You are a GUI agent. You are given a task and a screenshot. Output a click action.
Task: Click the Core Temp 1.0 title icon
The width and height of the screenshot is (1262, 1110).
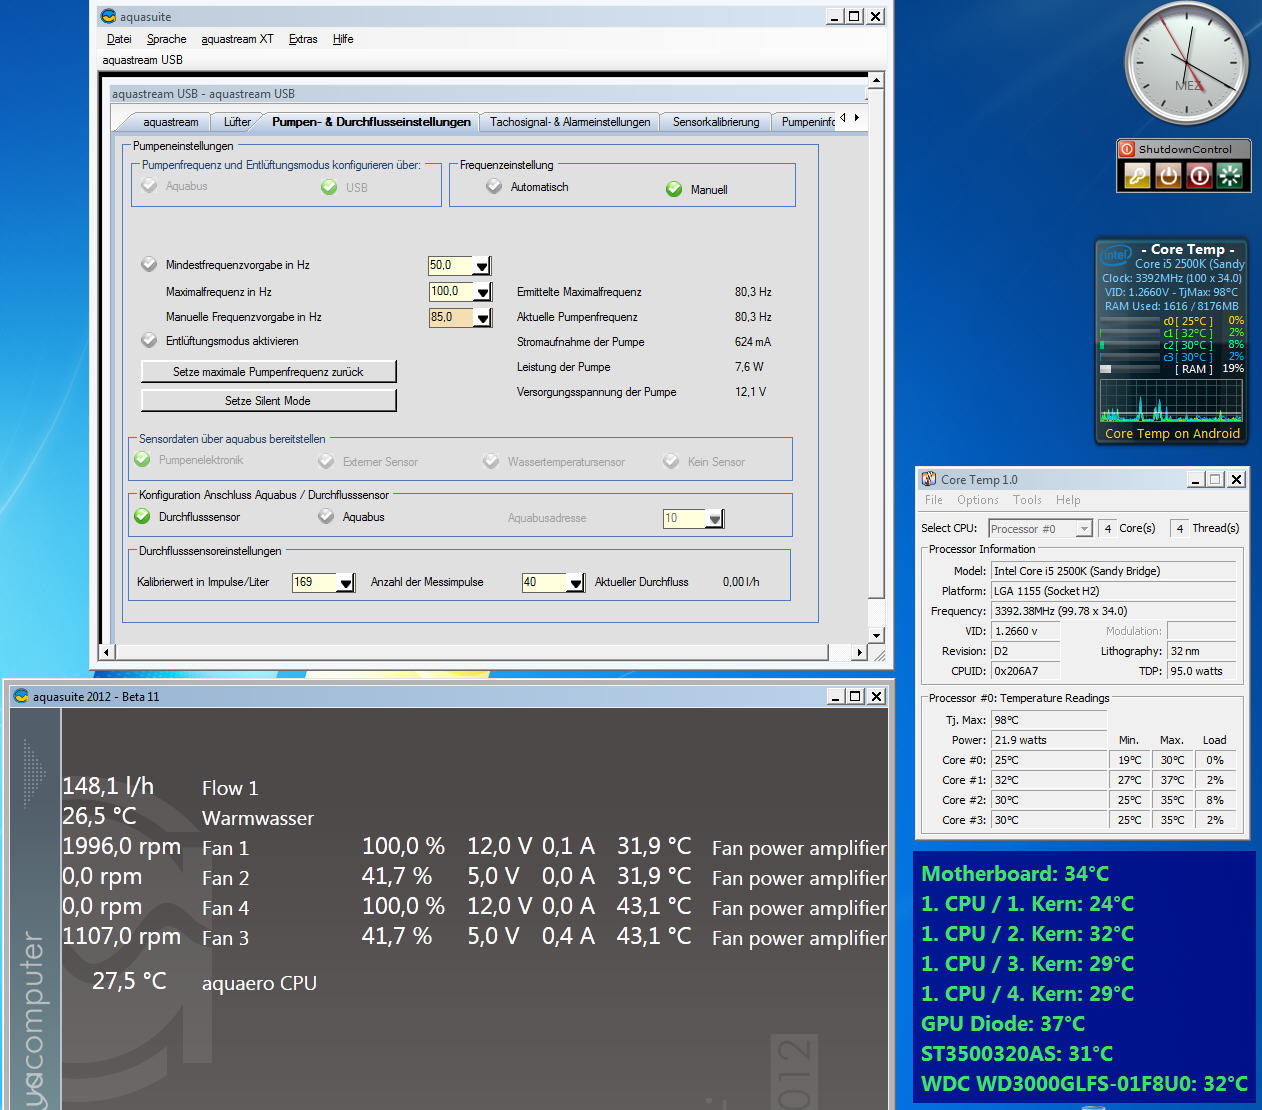[929, 479]
